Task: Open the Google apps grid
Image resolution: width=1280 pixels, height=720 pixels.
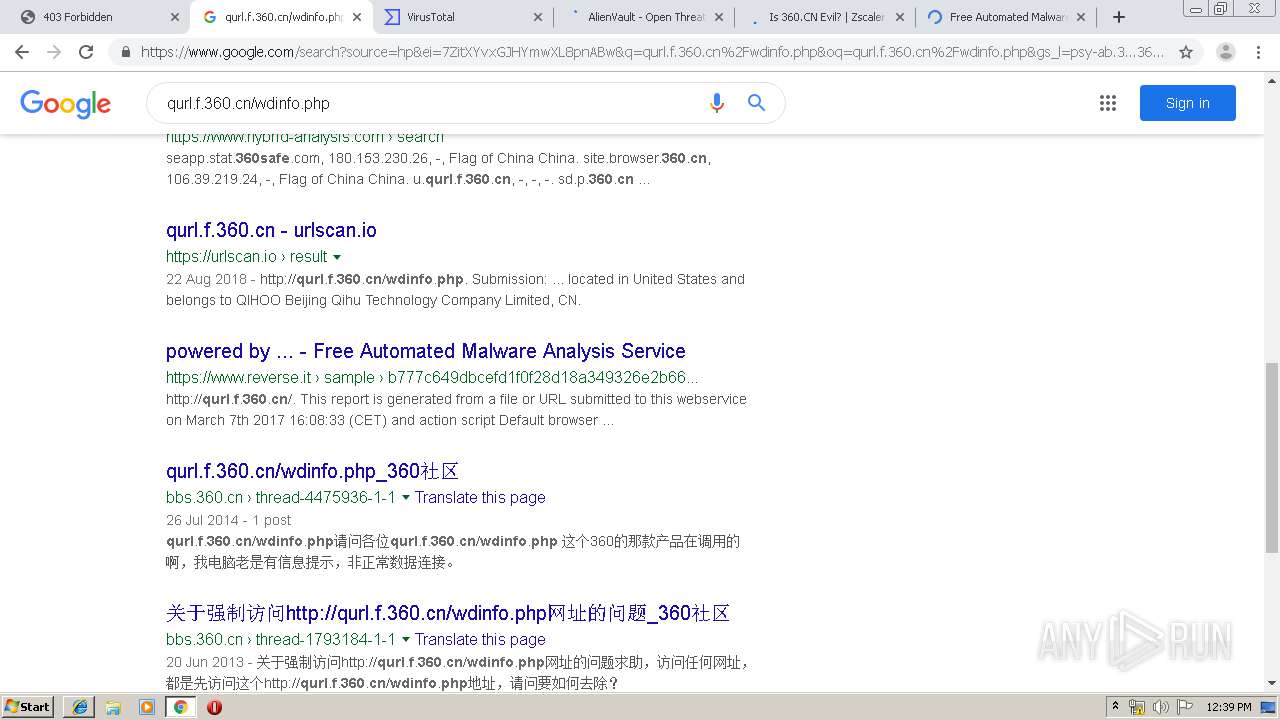Action: click(1107, 103)
